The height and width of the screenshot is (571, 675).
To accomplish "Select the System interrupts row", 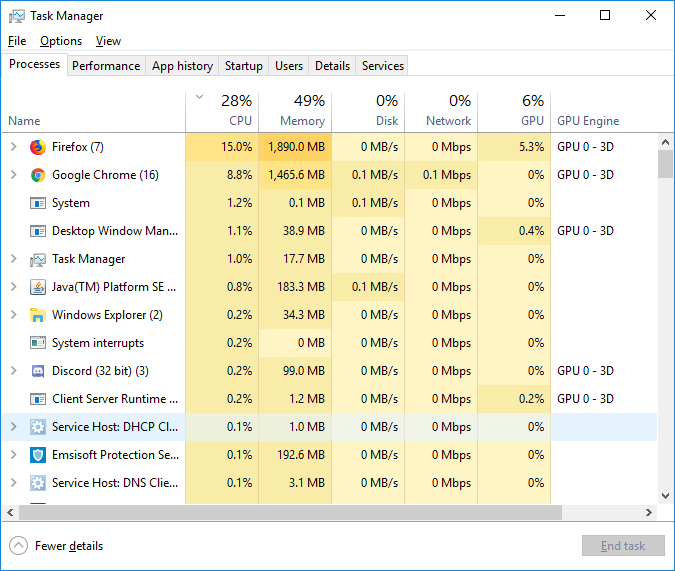I will coord(98,343).
